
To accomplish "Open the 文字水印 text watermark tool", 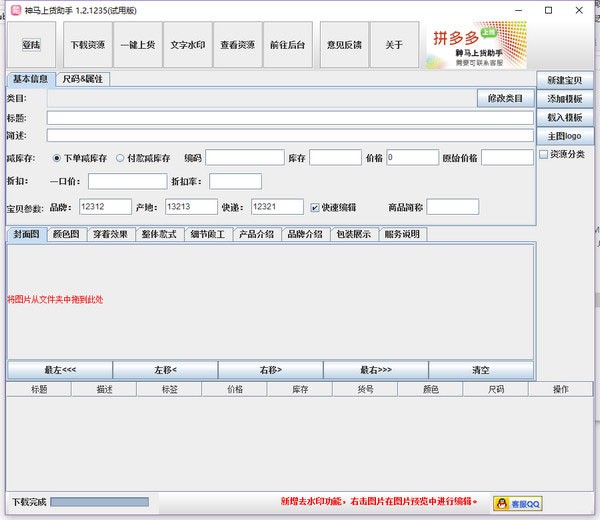I will coord(188,45).
